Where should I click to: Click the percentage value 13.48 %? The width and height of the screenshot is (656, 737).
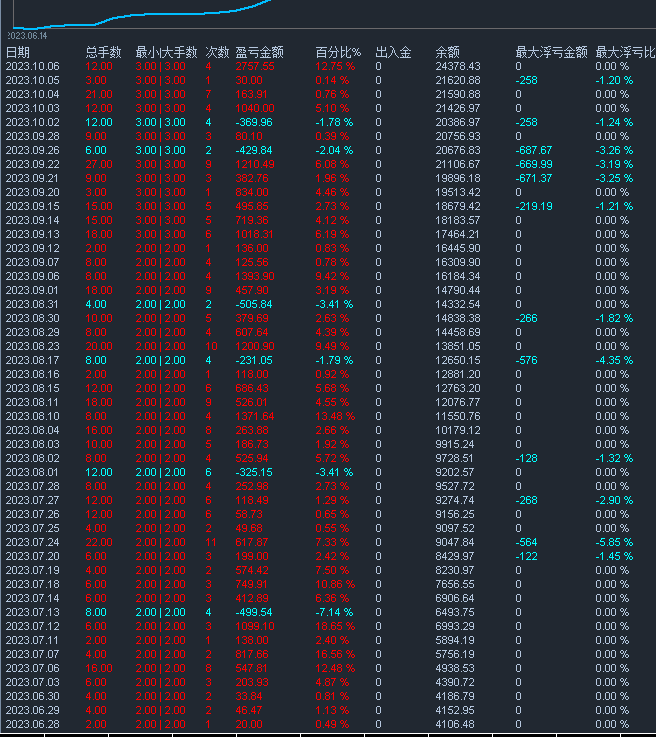[x=335, y=416]
